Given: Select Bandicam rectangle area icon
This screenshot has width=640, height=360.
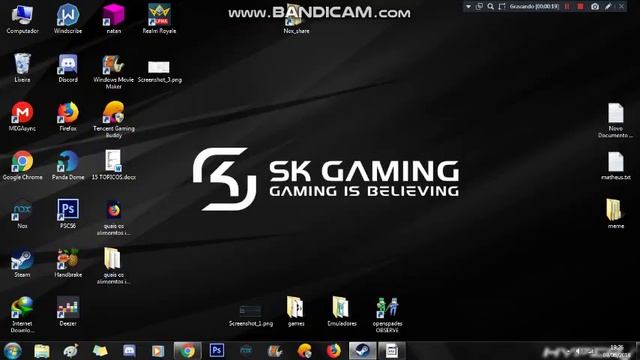Looking at the screenshot, I should pos(502,7).
